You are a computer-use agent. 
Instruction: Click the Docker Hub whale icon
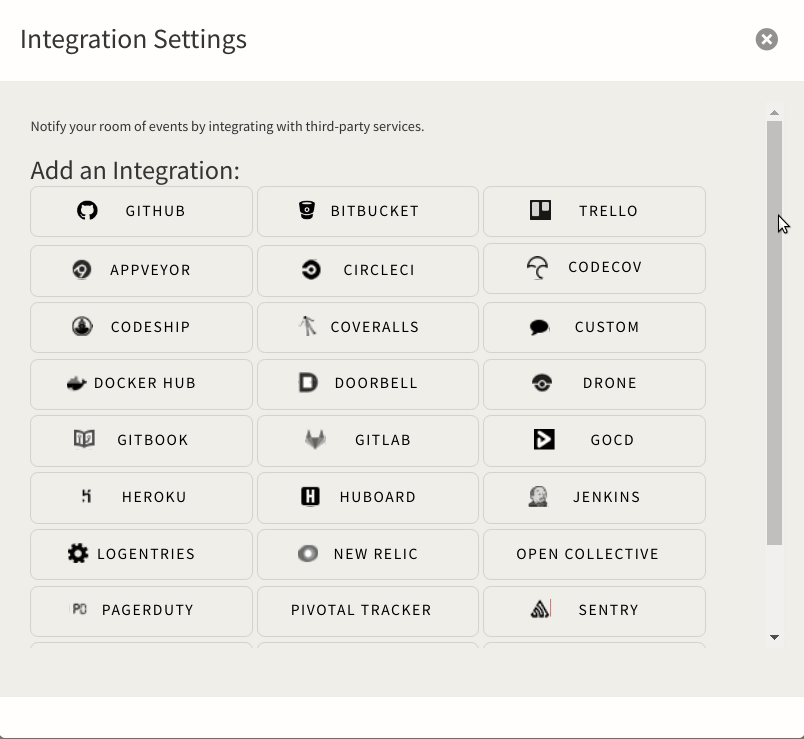point(76,384)
